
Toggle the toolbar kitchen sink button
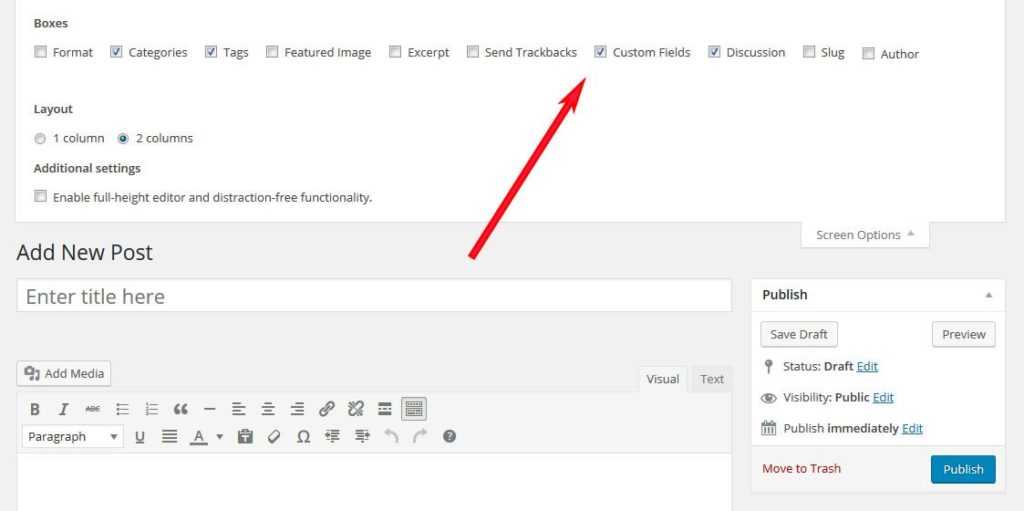pos(414,409)
